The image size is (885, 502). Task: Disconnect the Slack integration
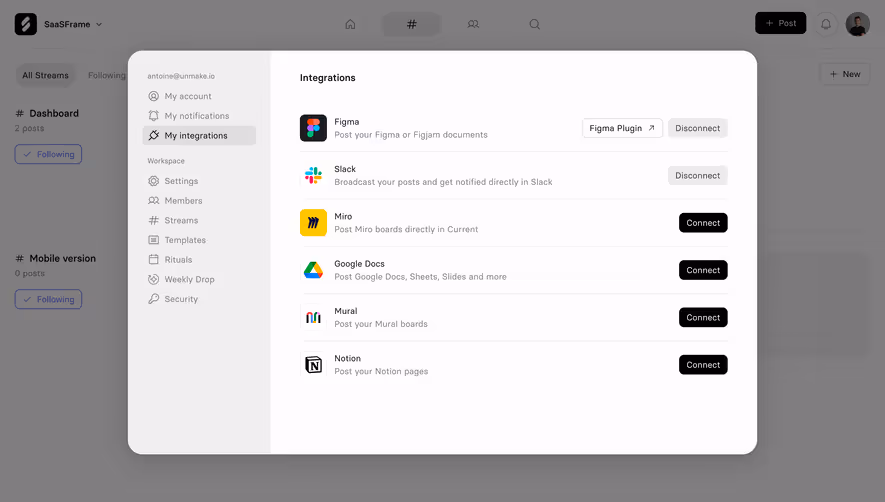click(x=698, y=176)
